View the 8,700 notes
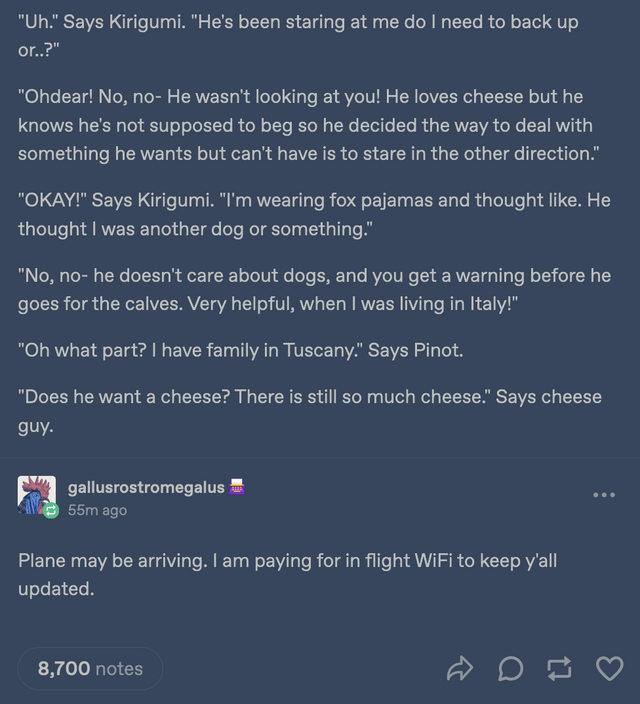The height and width of the screenshot is (704, 640). click(x=90, y=668)
